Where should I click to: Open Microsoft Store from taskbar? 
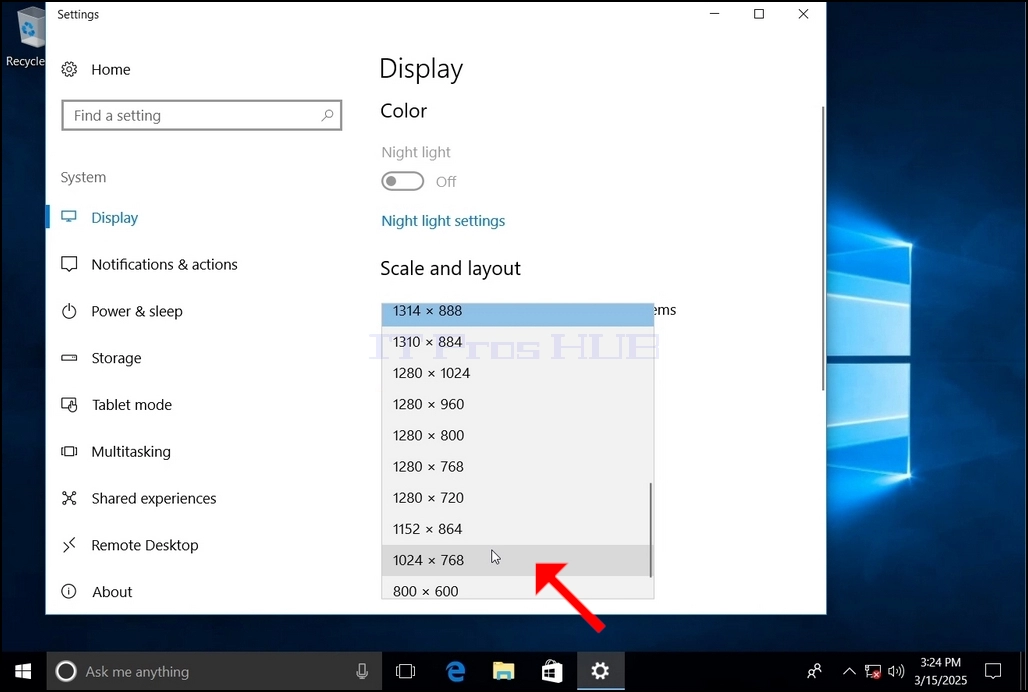[x=552, y=671]
